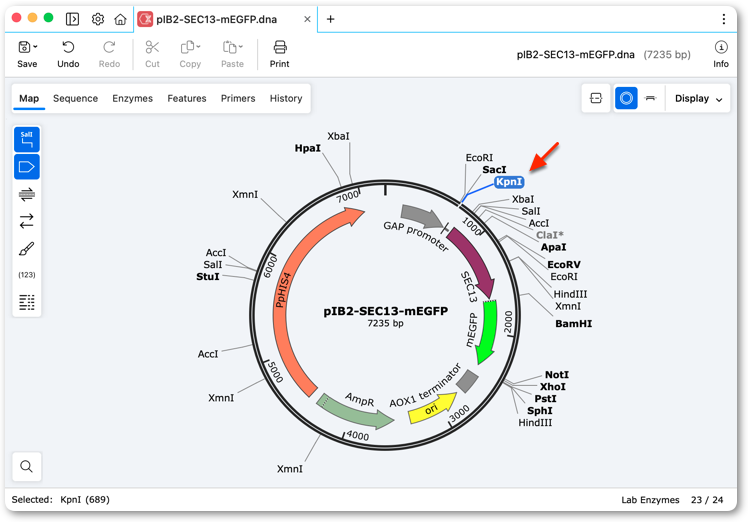This screenshot has height=522, width=748.
Task: Select the purple SEC13 feature arrow
Action: point(477,262)
